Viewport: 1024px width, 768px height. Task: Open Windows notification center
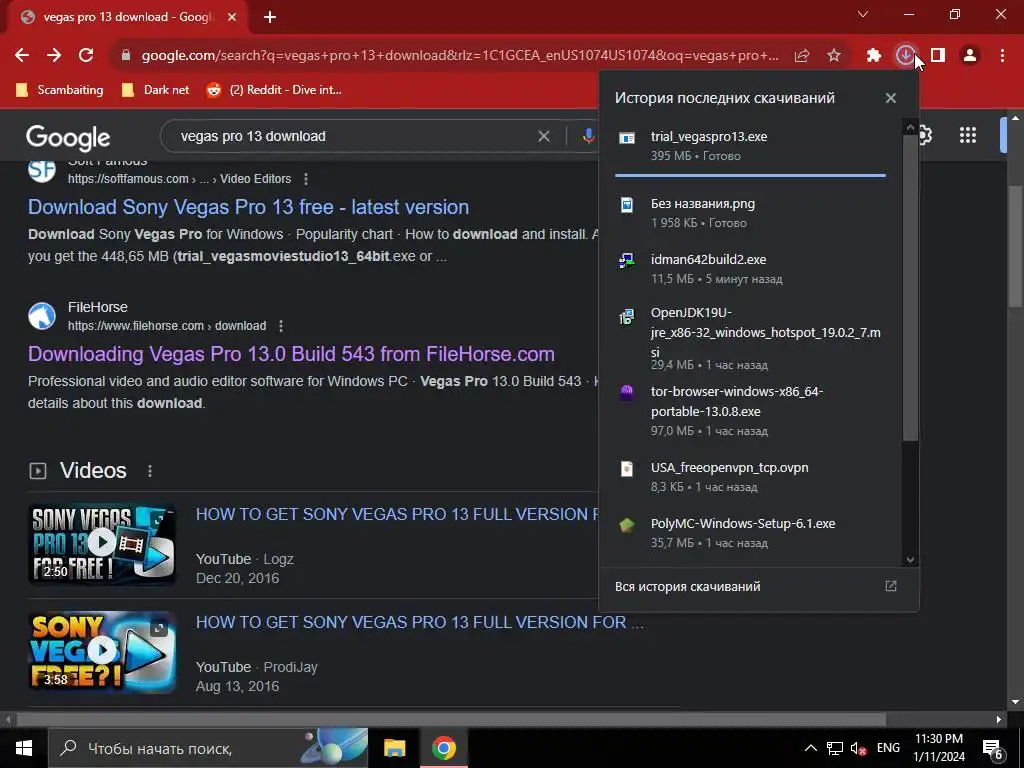pos(993,749)
